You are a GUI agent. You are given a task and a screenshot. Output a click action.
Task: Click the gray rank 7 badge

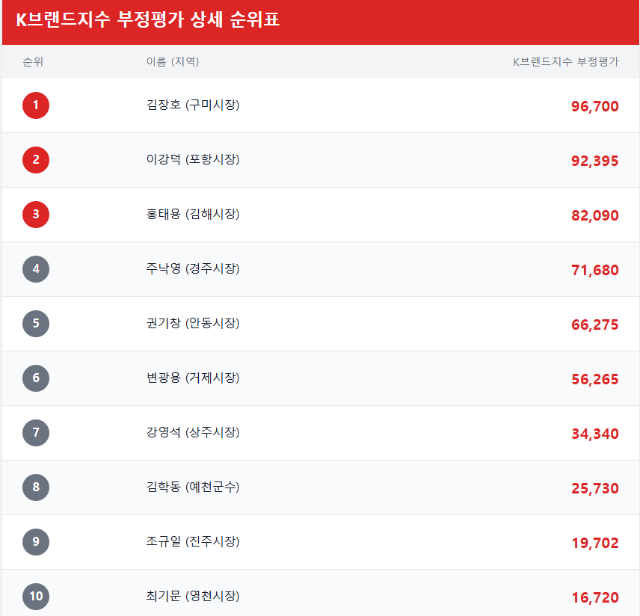tap(36, 433)
